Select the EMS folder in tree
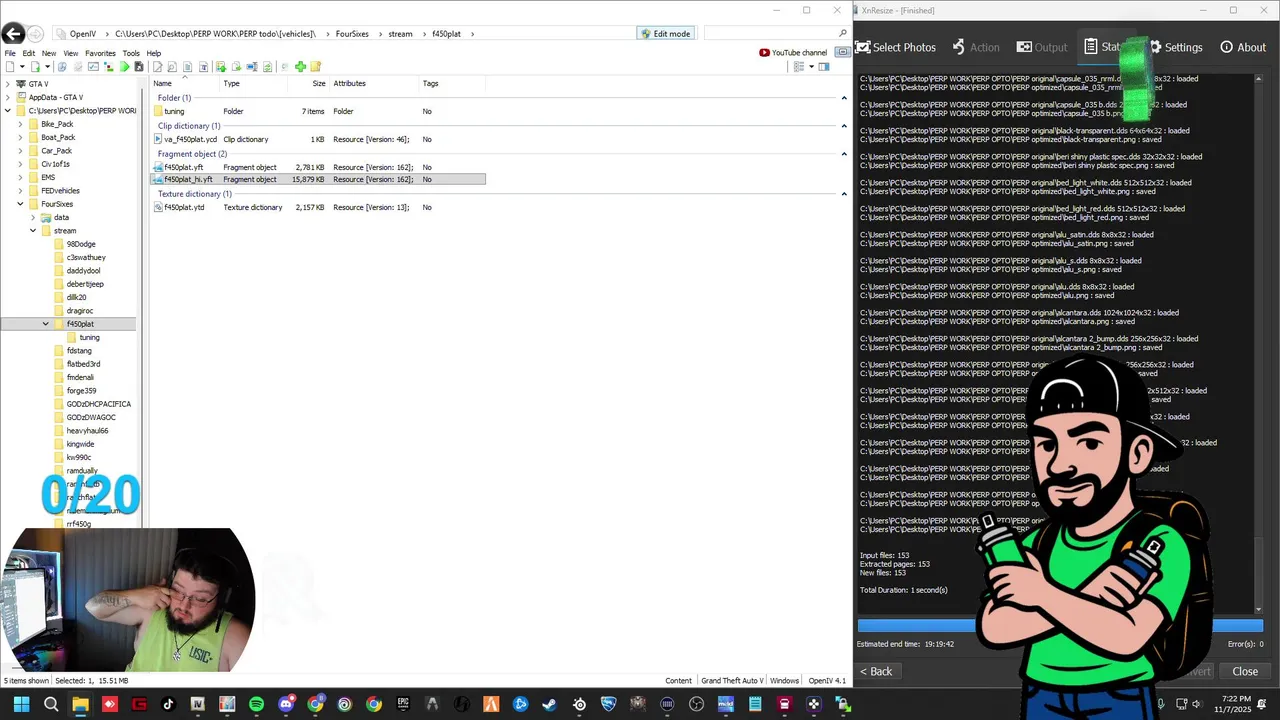 [x=47, y=177]
